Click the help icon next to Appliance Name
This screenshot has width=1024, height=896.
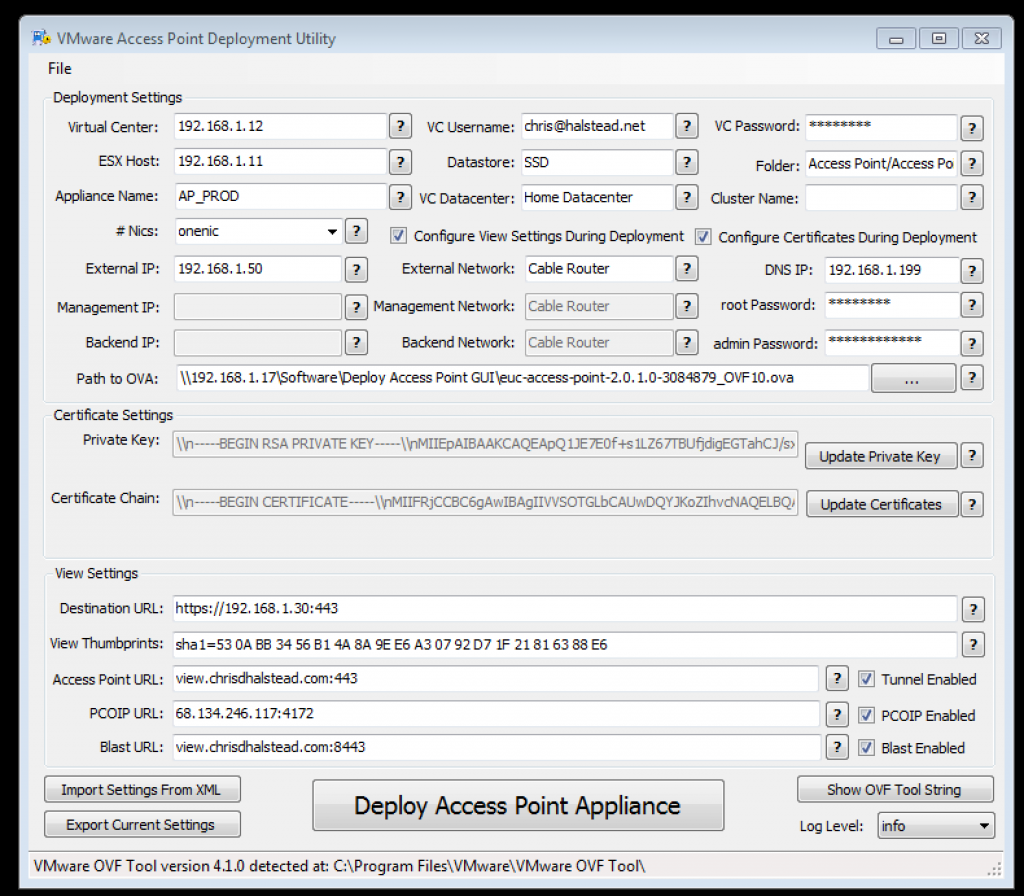click(x=400, y=197)
